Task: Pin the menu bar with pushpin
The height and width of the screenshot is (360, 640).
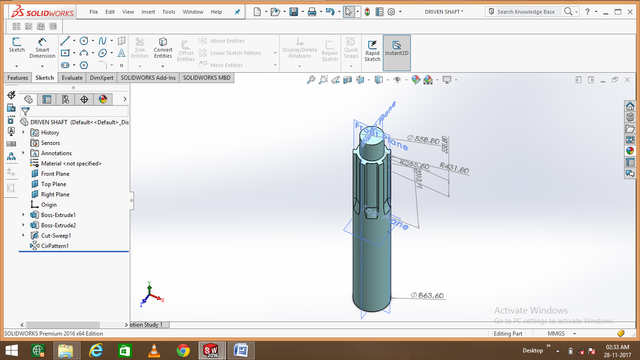Action: pyautogui.click(x=237, y=12)
